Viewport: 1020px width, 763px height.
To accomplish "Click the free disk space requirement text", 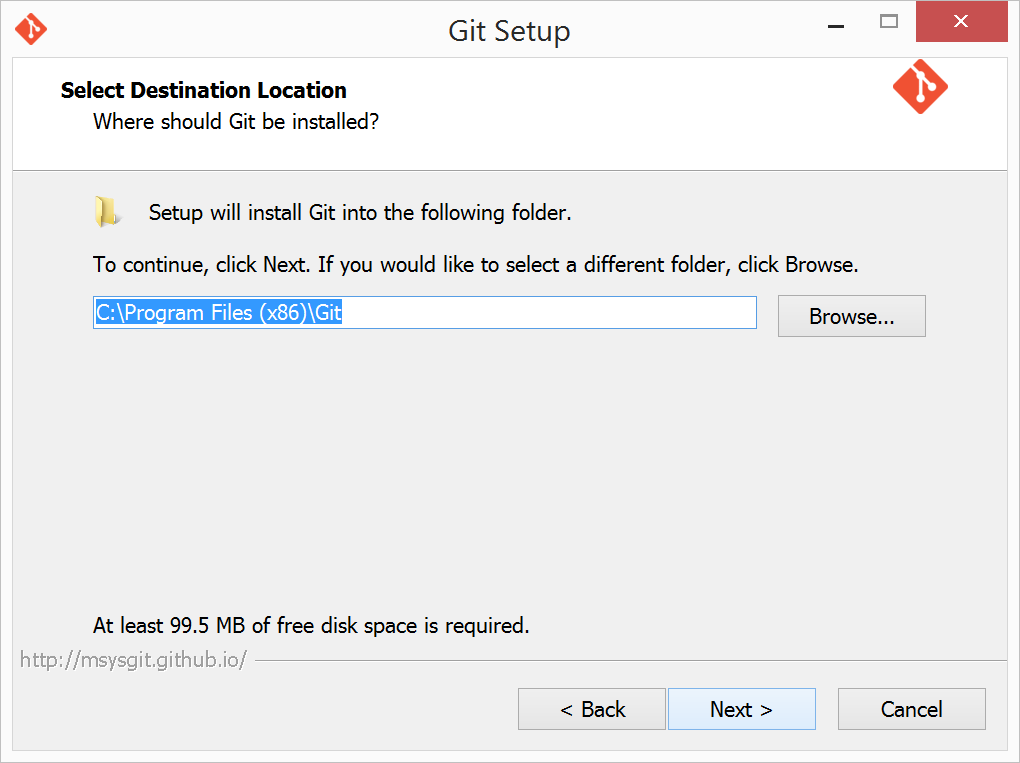I will (311, 626).
